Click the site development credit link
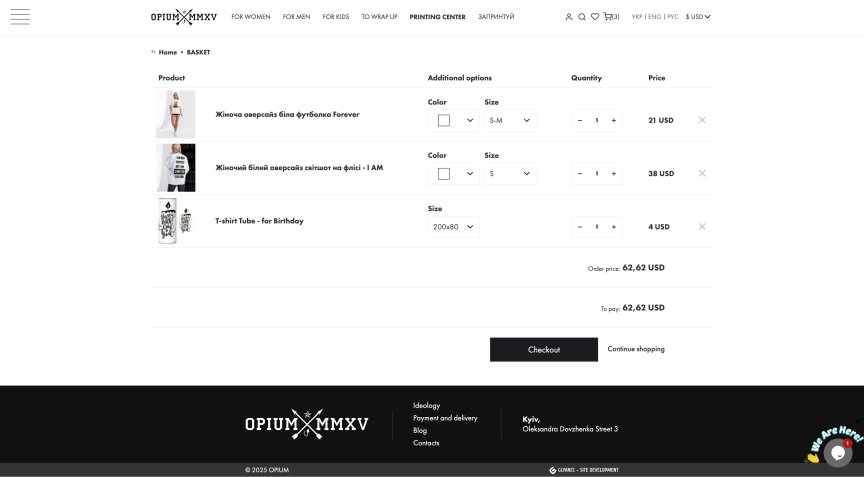The height and width of the screenshot is (477, 864). coord(584,470)
